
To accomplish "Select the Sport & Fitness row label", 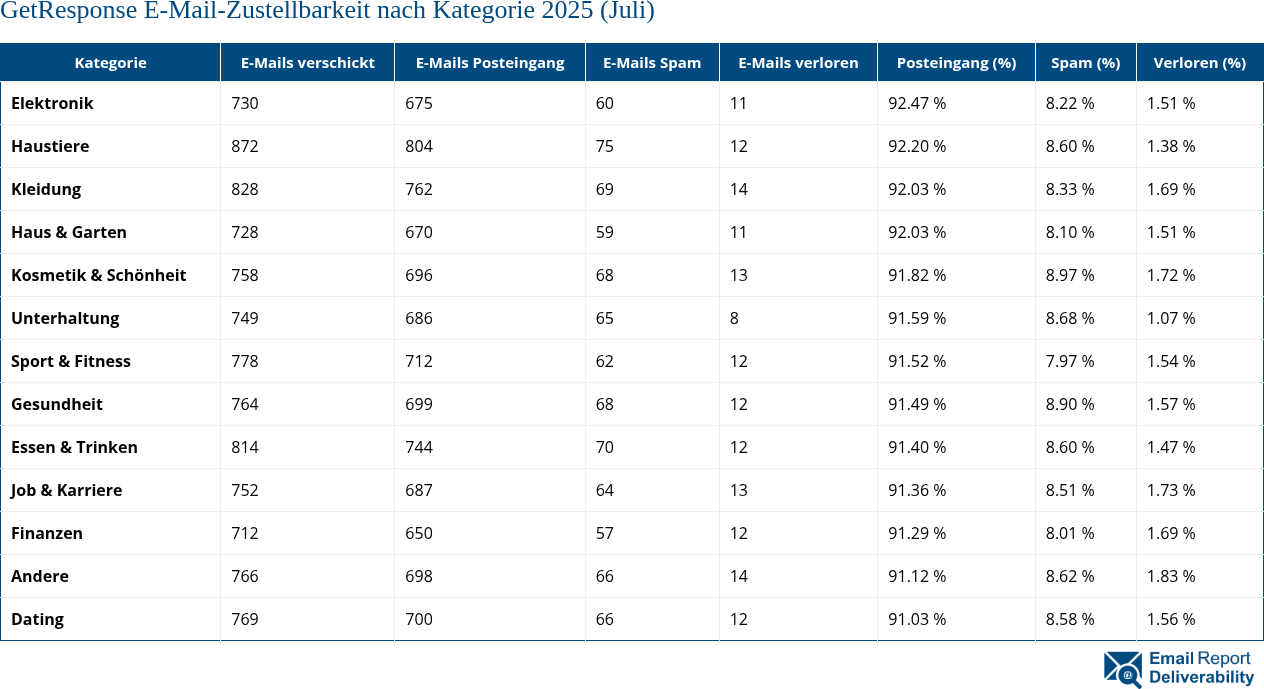I will click(71, 361).
